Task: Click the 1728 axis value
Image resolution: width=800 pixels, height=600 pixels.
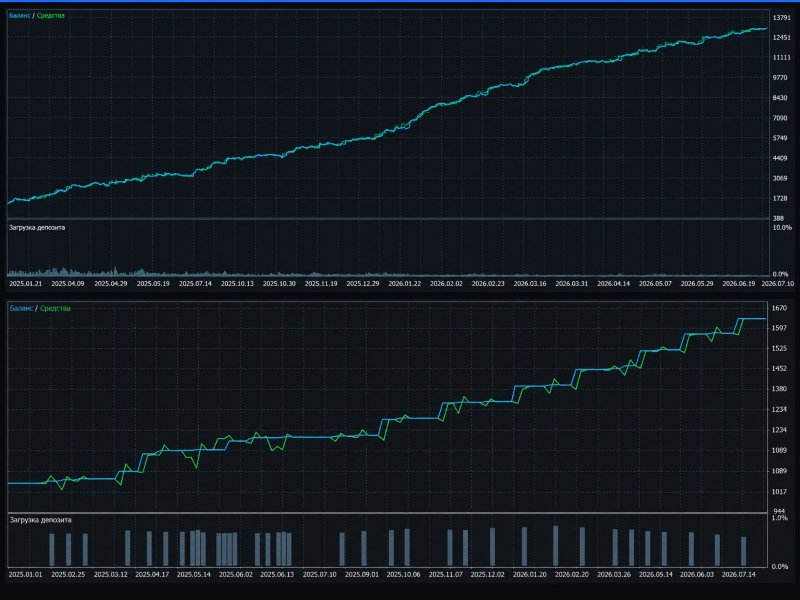Action: pyautogui.click(x=780, y=198)
